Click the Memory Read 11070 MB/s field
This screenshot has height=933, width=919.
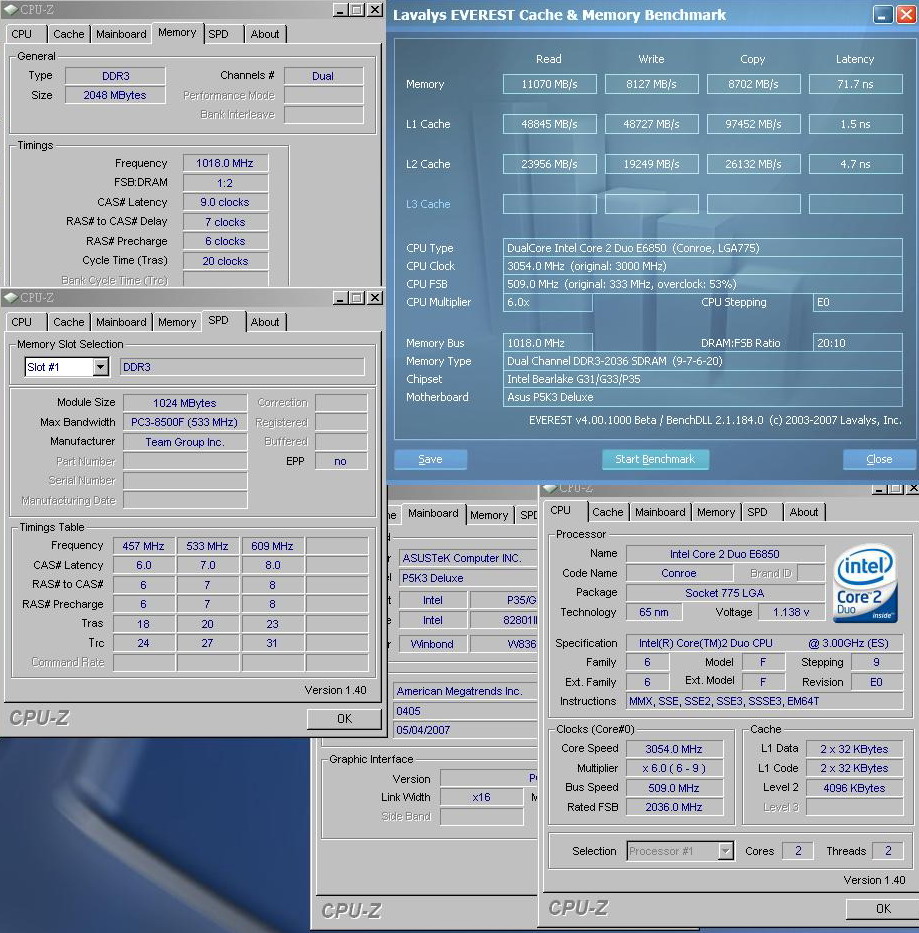click(549, 84)
